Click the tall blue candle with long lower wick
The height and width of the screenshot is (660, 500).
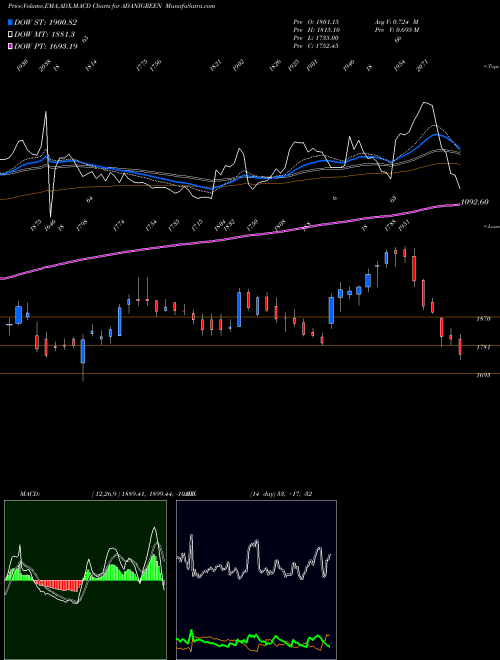pos(83,353)
